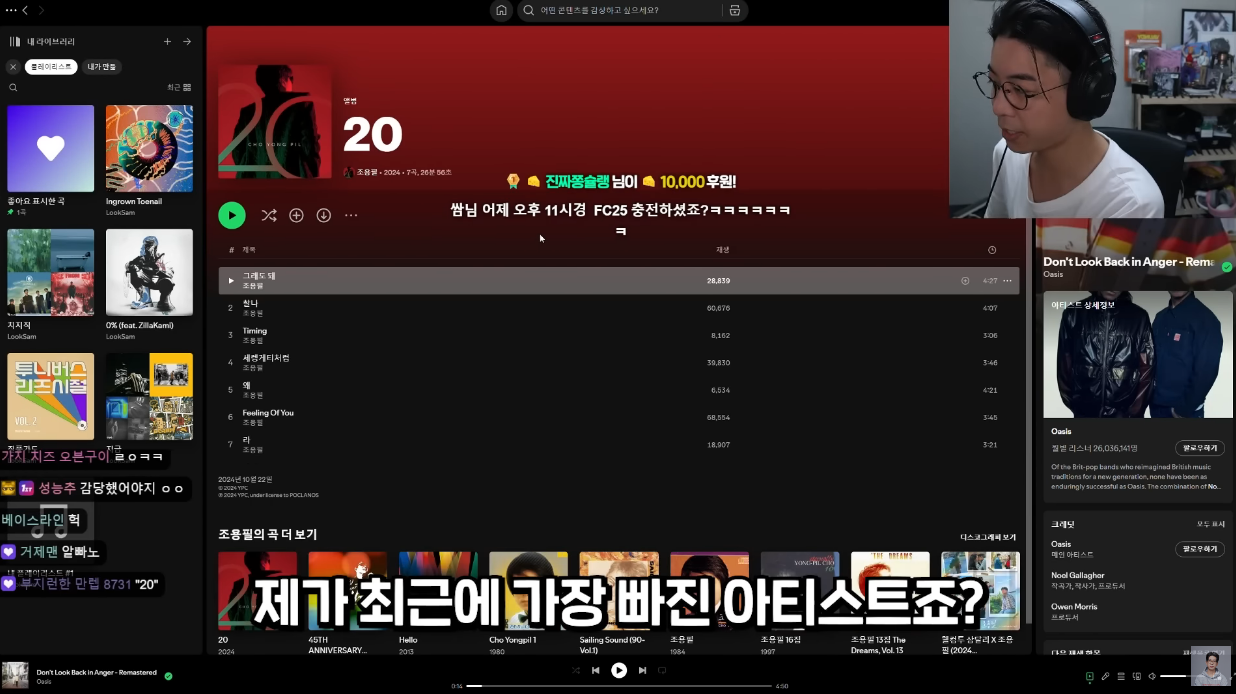Toggle shuffle for the album
Viewport: 1236px width, 694px height.
click(269, 215)
